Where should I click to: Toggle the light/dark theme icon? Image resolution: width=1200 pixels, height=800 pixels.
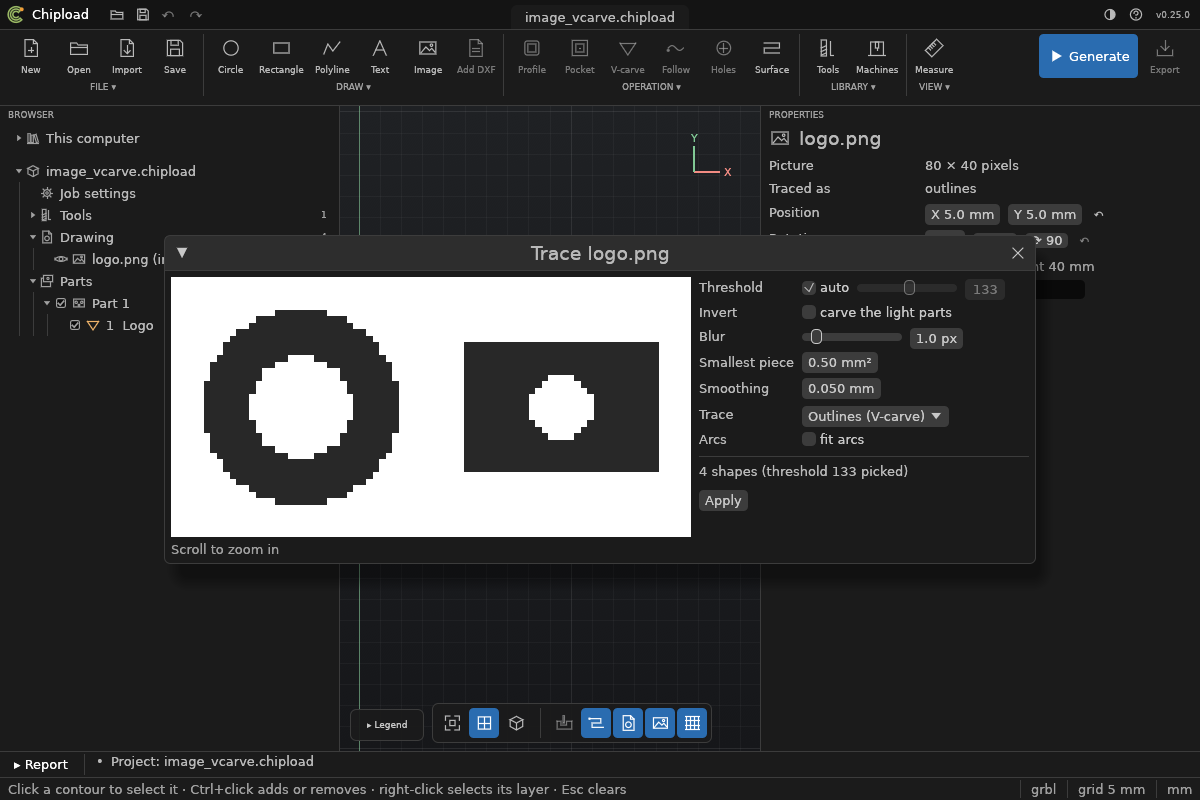pyautogui.click(x=1110, y=15)
